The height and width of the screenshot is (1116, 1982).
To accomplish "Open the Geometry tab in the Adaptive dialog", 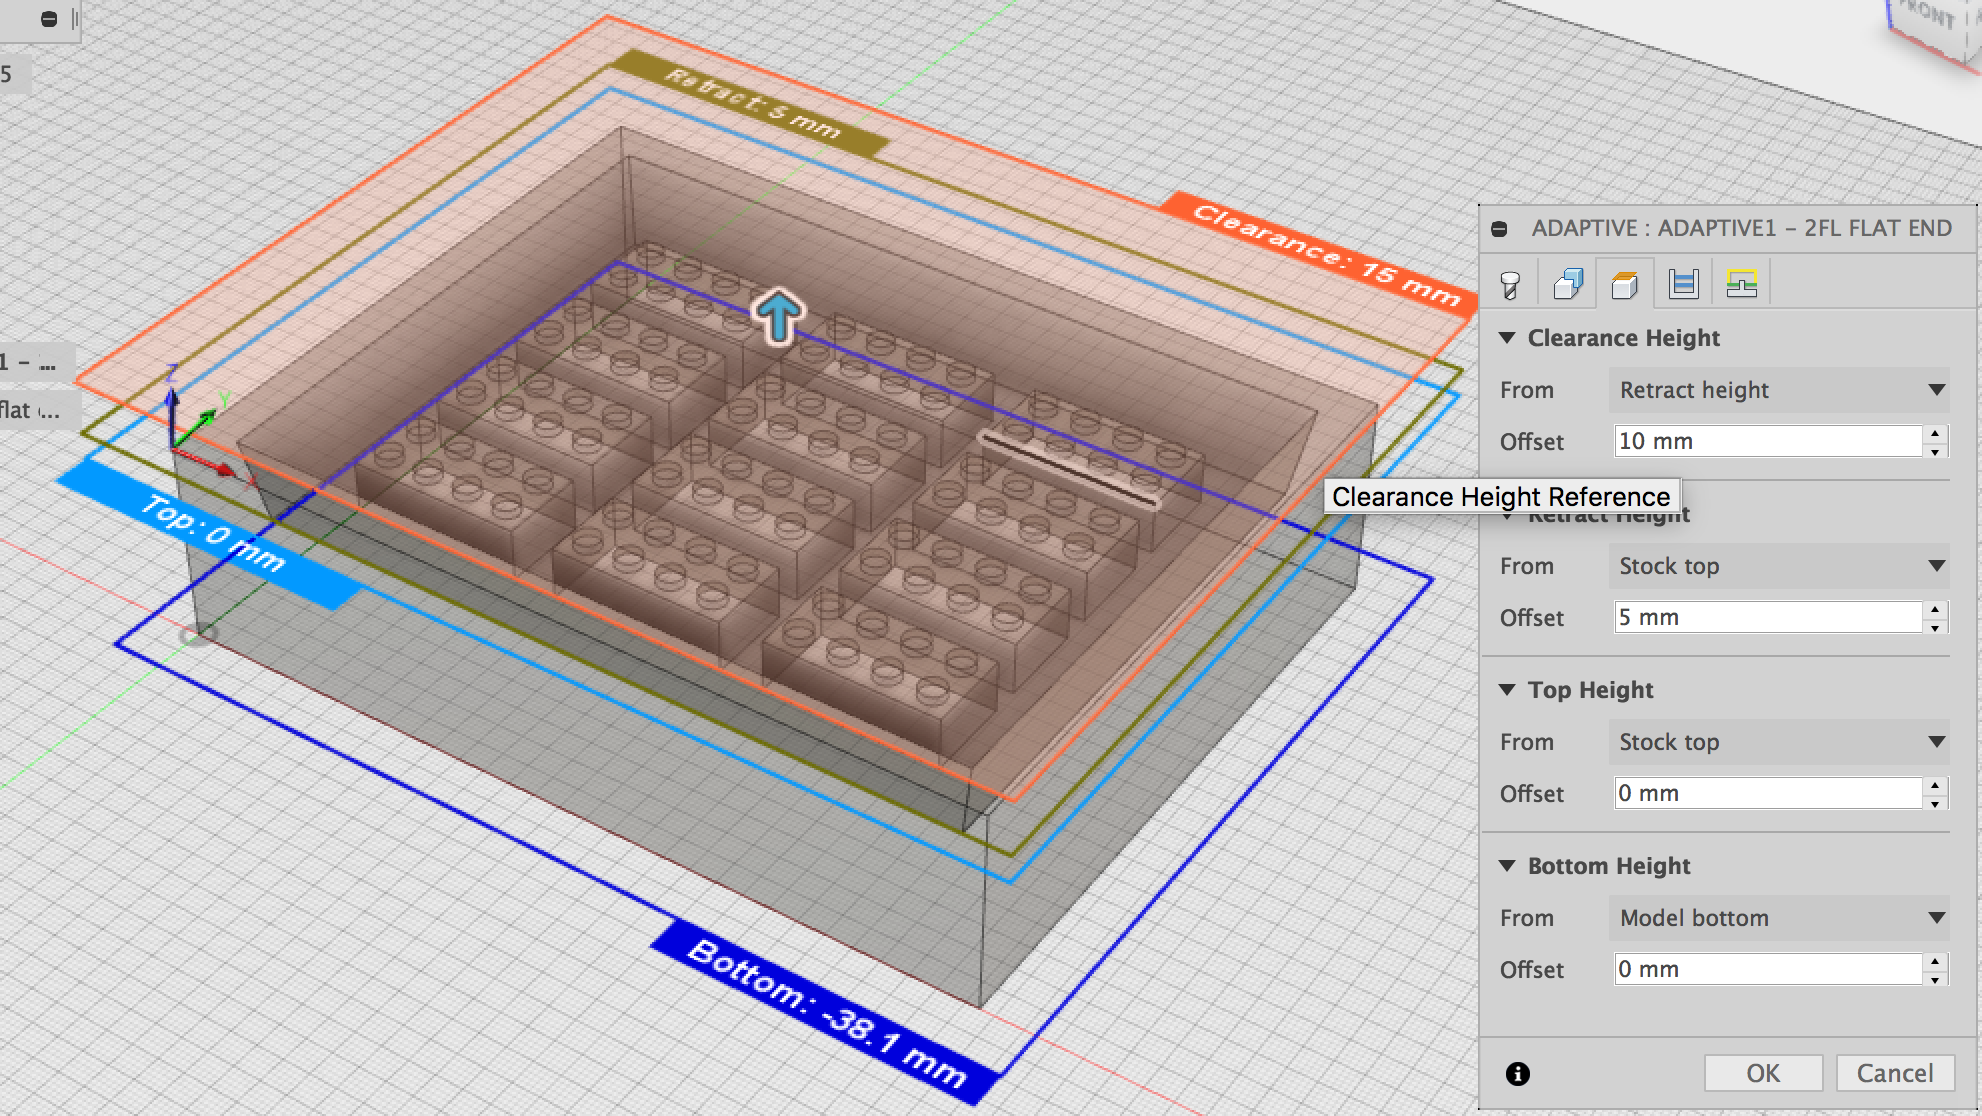I will coord(1568,285).
